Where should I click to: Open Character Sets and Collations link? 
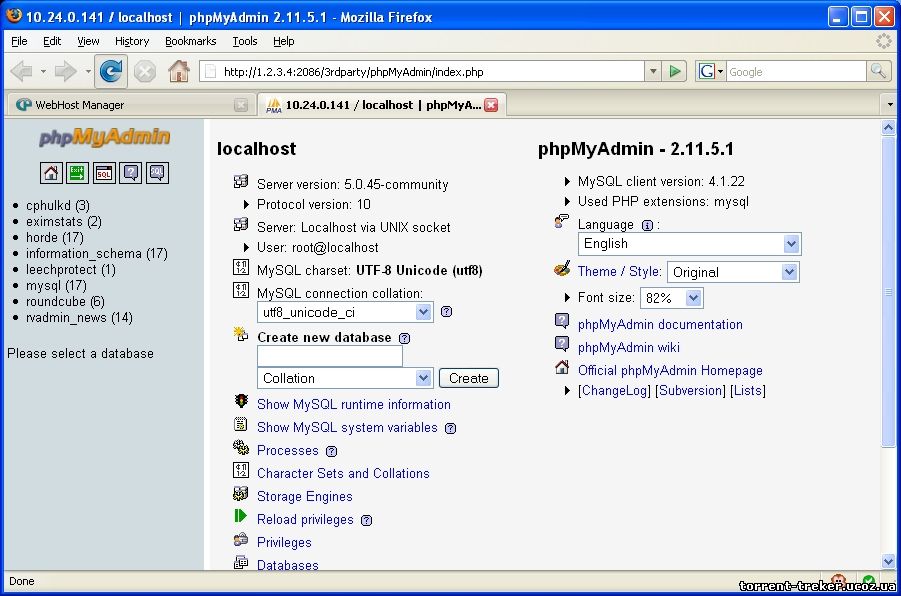tap(343, 474)
